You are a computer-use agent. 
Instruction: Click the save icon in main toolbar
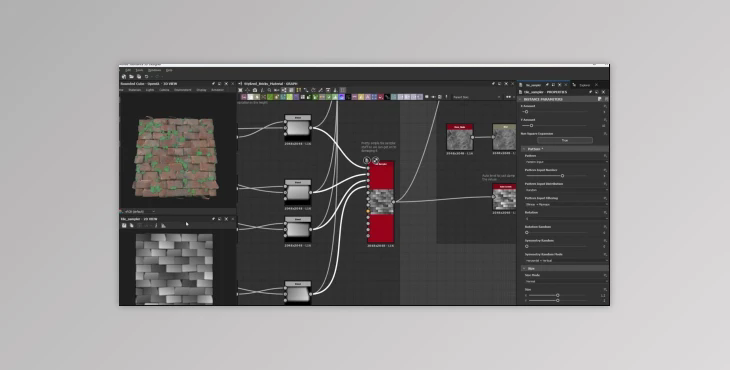(x=139, y=77)
